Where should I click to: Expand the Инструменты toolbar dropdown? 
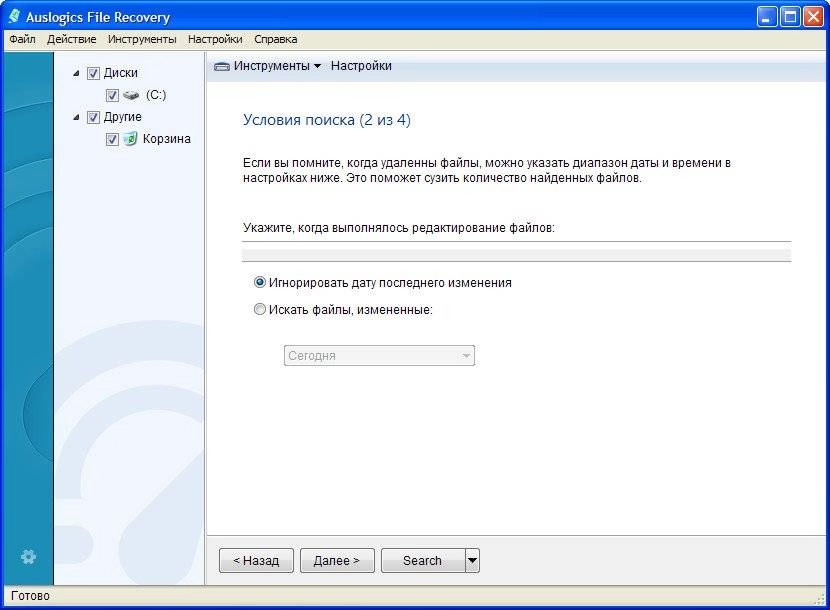[317, 66]
